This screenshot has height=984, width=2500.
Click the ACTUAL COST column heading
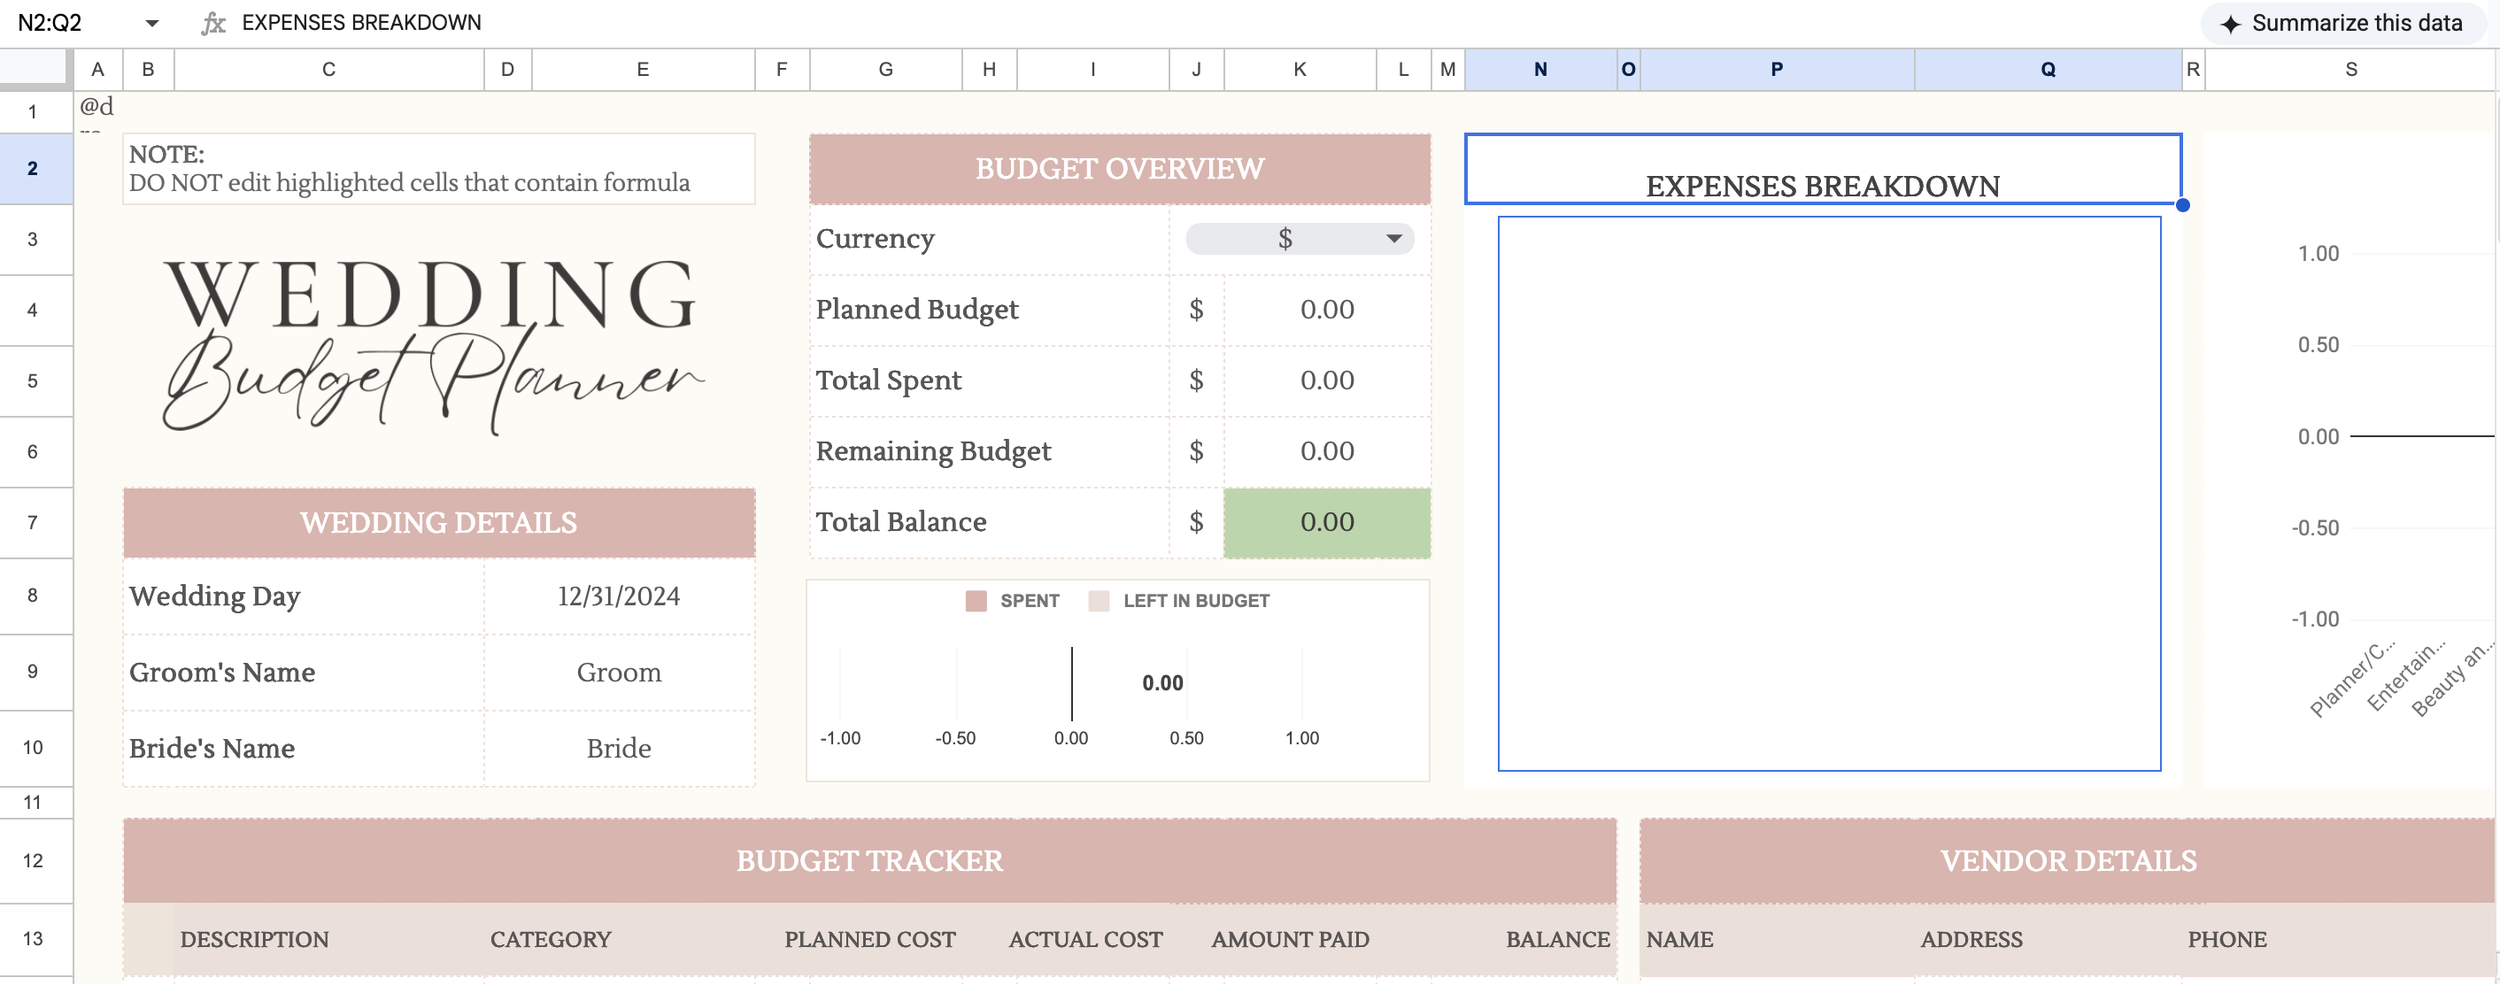click(x=1085, y=940)
